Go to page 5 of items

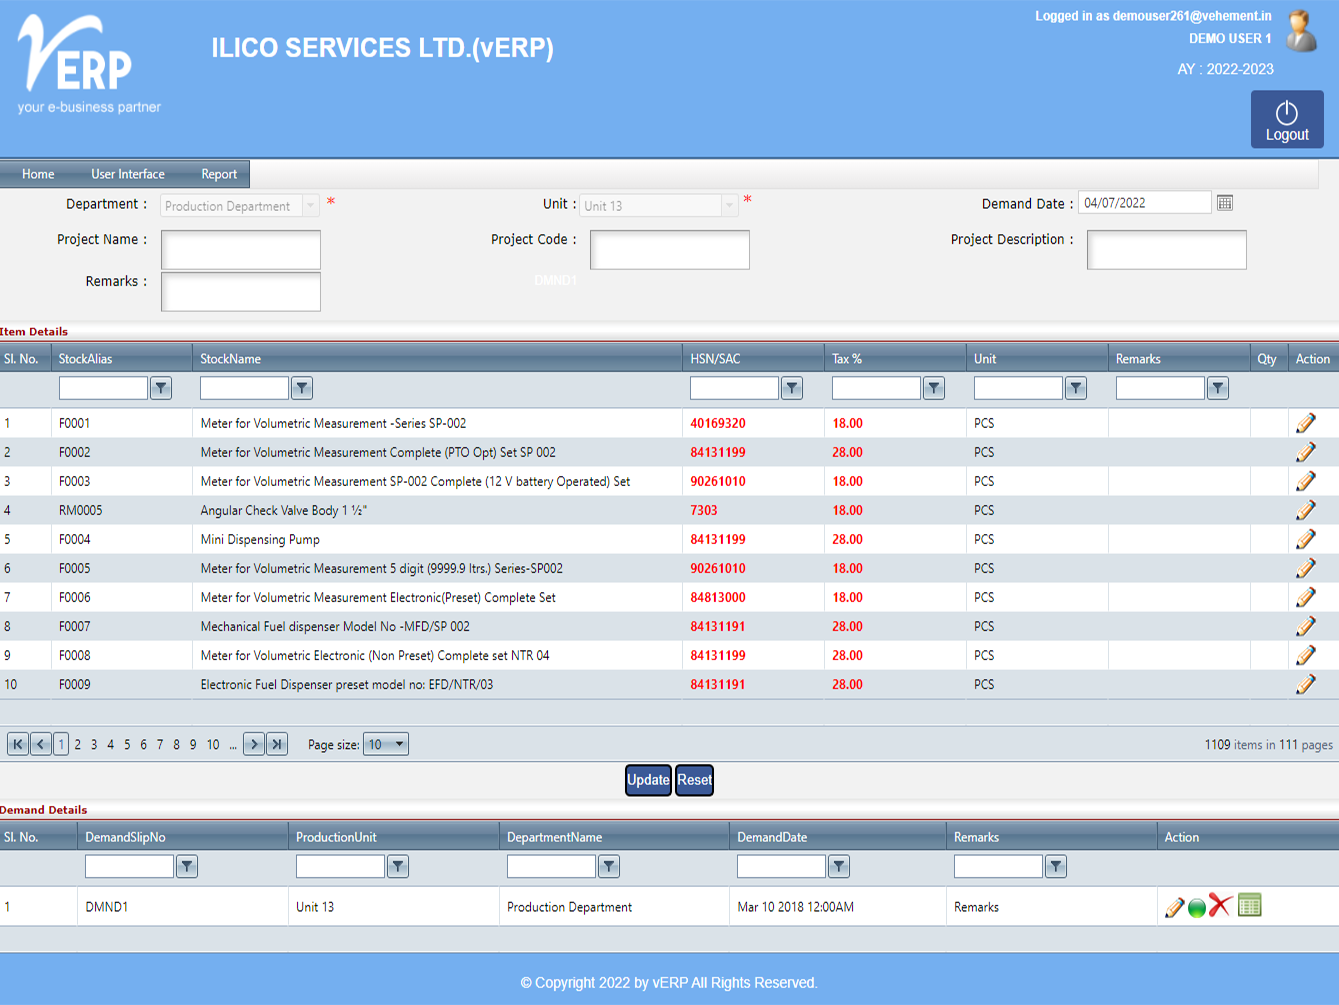(127, 744)
